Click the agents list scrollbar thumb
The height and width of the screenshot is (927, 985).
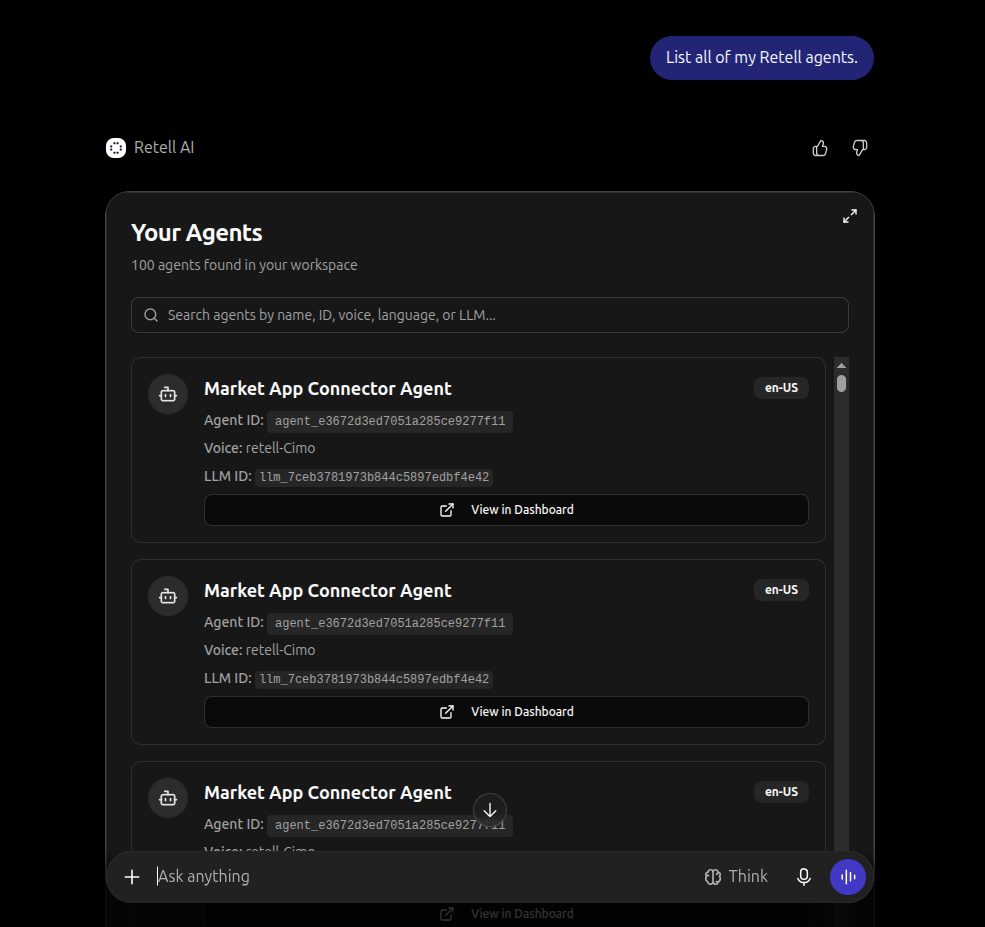(841, 383)
